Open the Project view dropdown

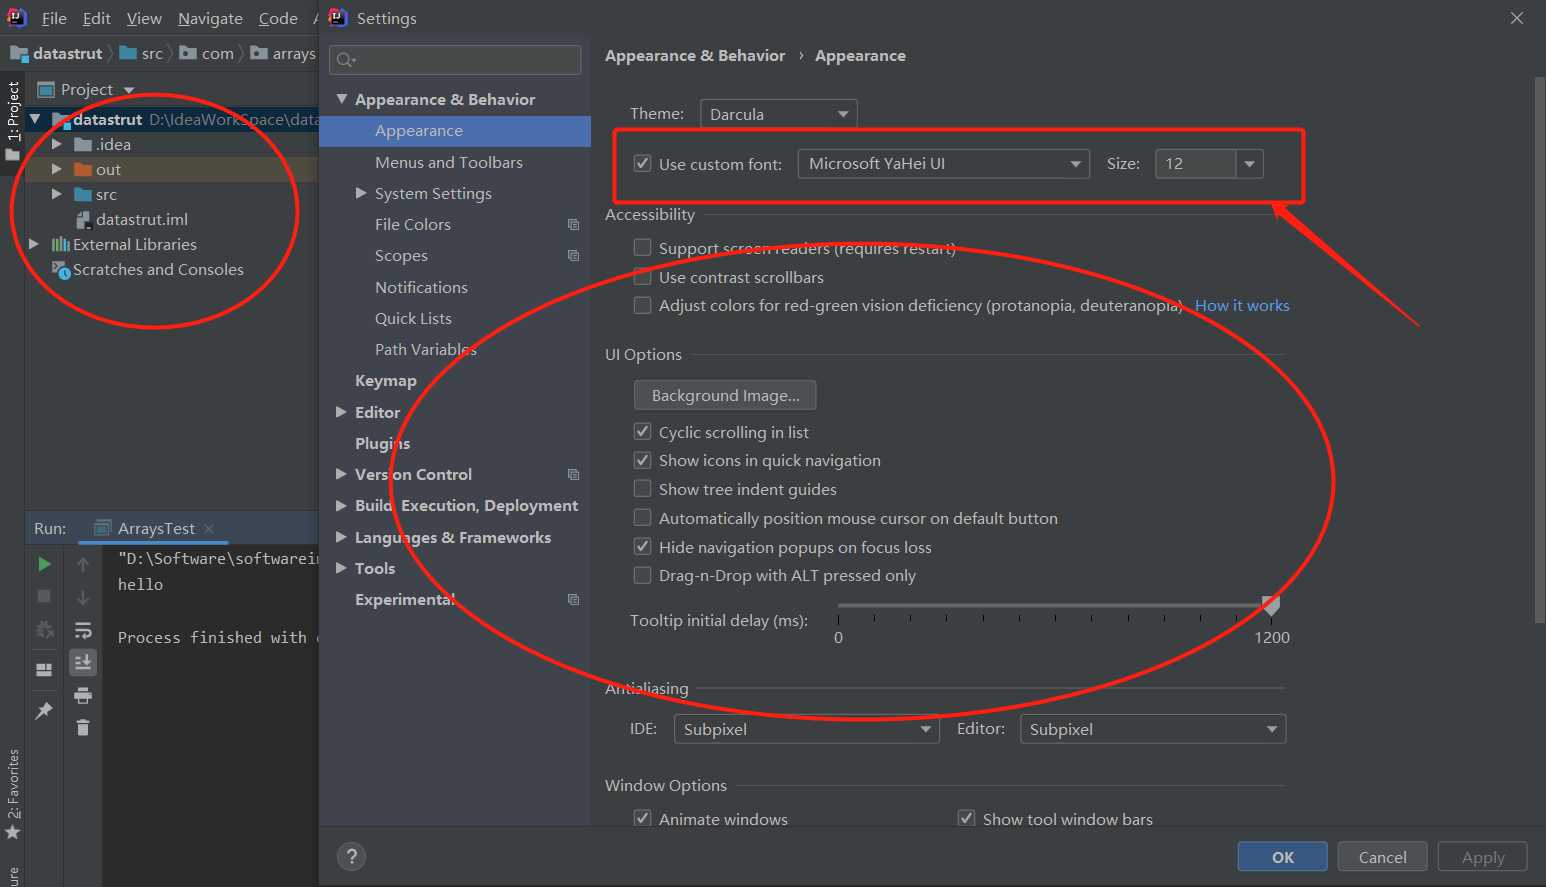coord(129,90)
